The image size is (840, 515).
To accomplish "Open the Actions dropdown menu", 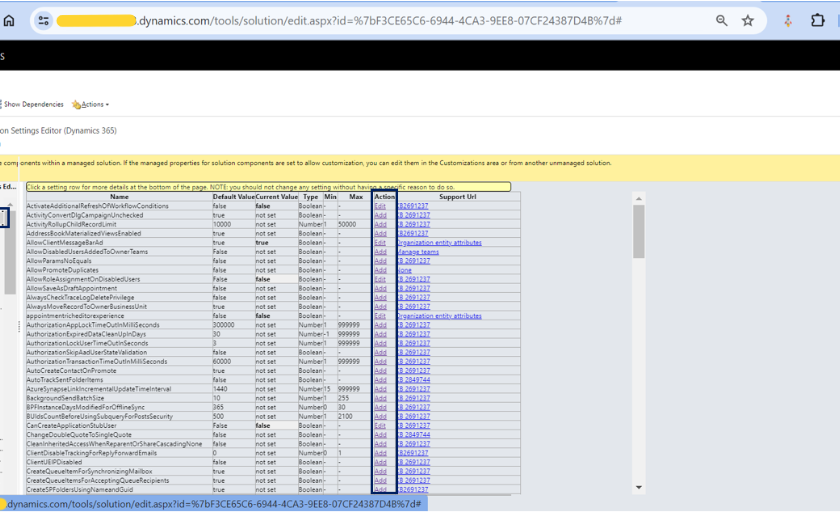I will pos(92,104).
